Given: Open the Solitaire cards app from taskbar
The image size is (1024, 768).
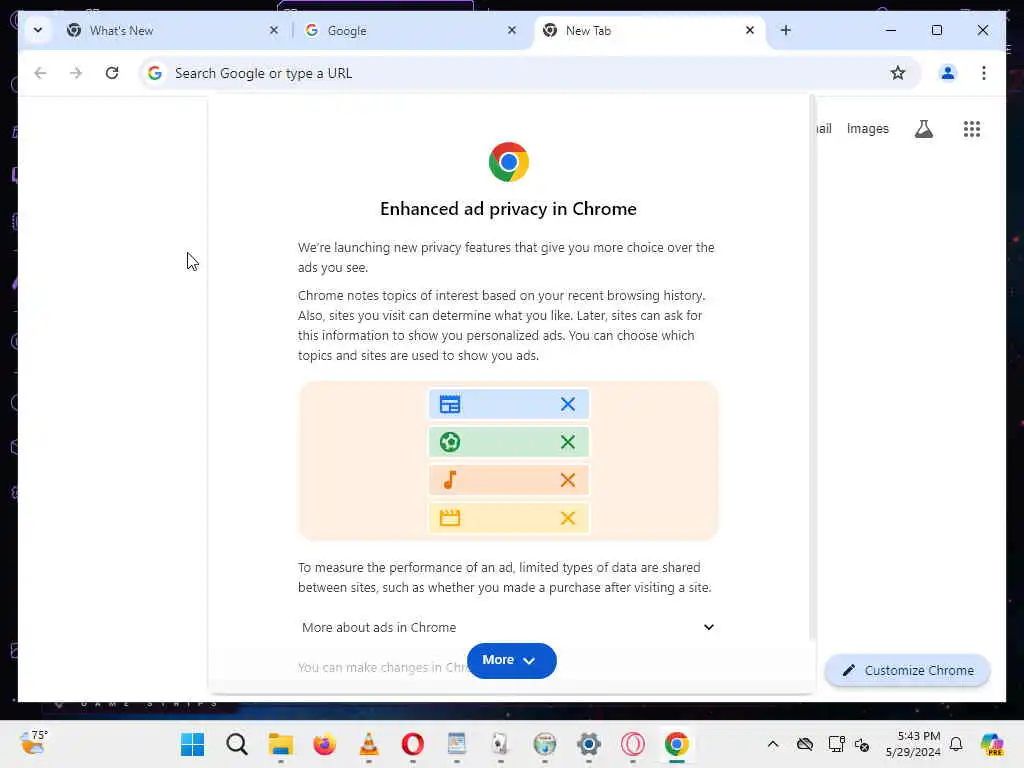Looking at the screenshot, I should [500, 744].
